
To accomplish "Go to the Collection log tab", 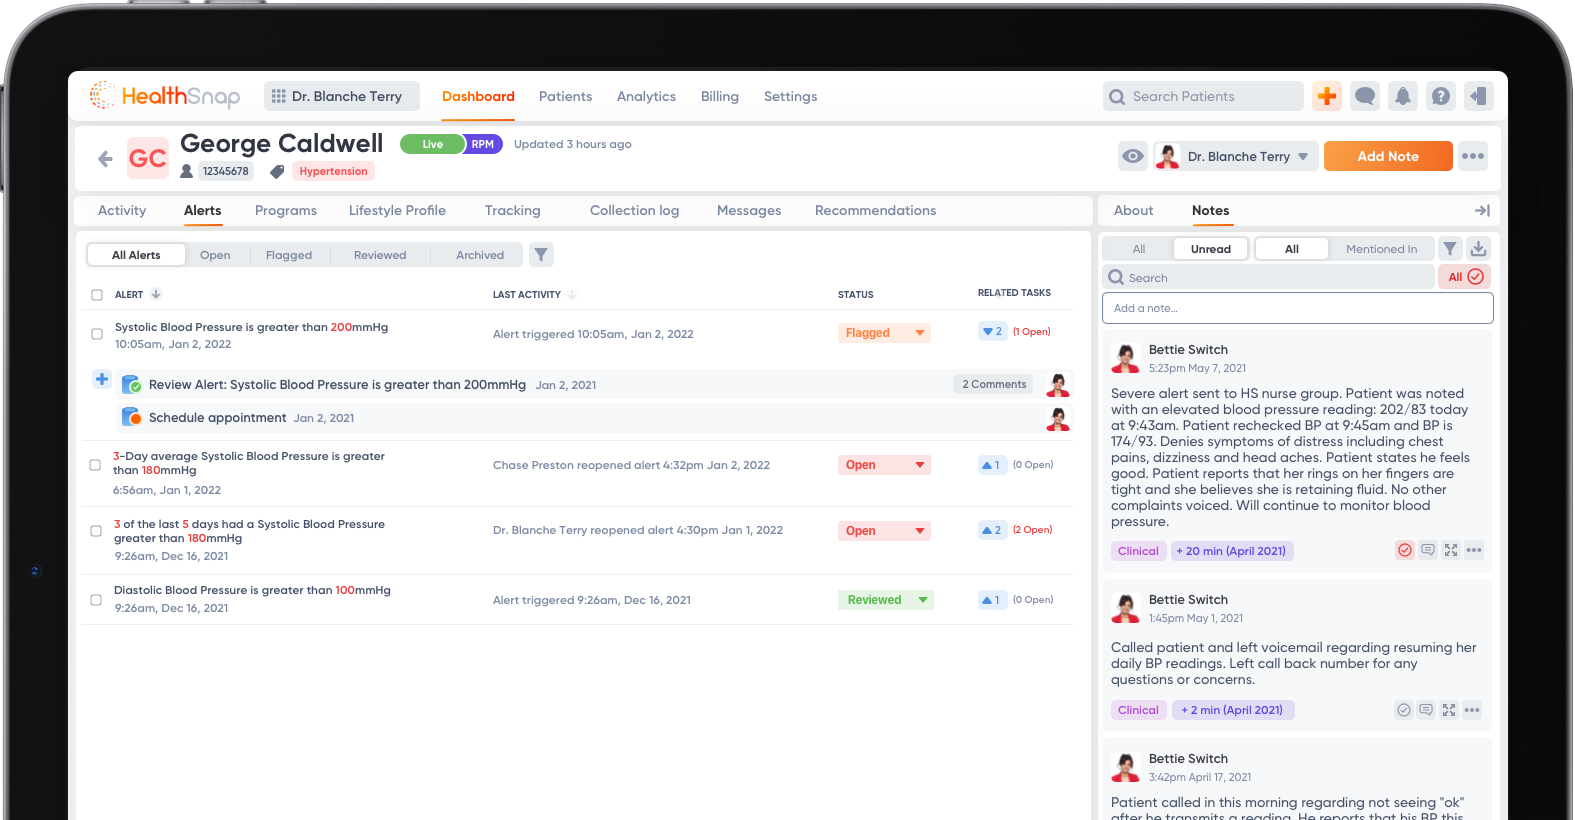I will [634, 210].
